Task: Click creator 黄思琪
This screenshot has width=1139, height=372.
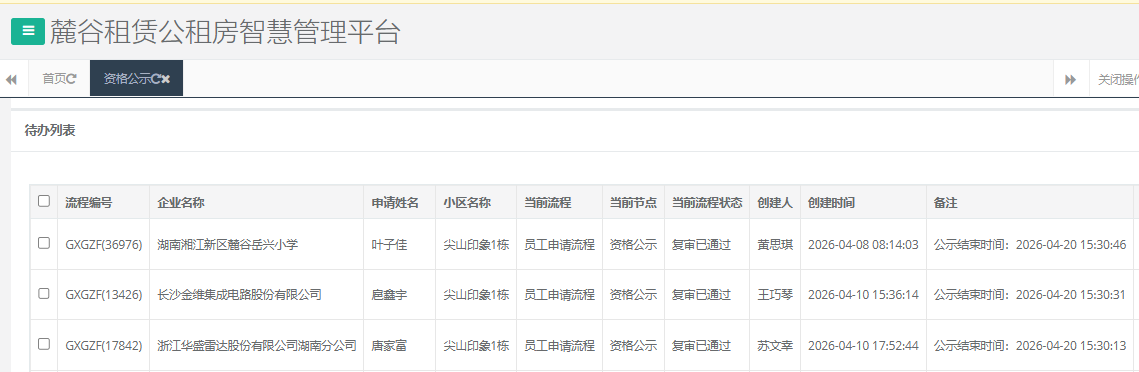Action: pos(775,245)
